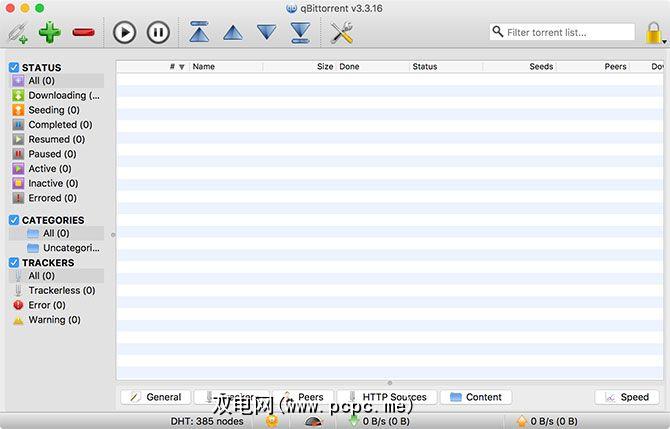Select the Errored (0) filter
The image size is (670, 429).
point(56,198)
